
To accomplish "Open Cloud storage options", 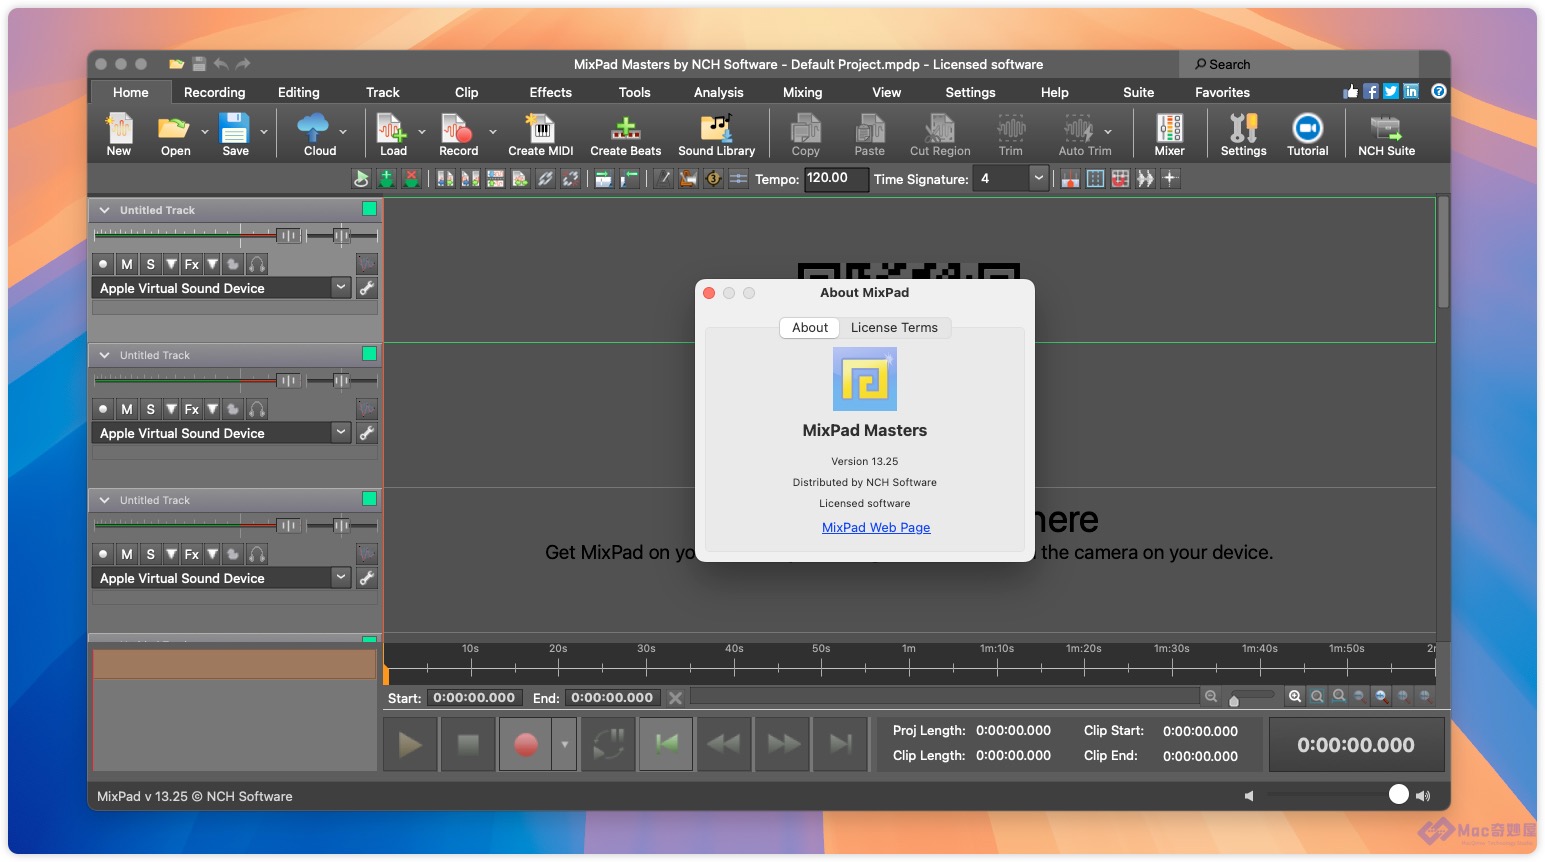I will (319, 134).
